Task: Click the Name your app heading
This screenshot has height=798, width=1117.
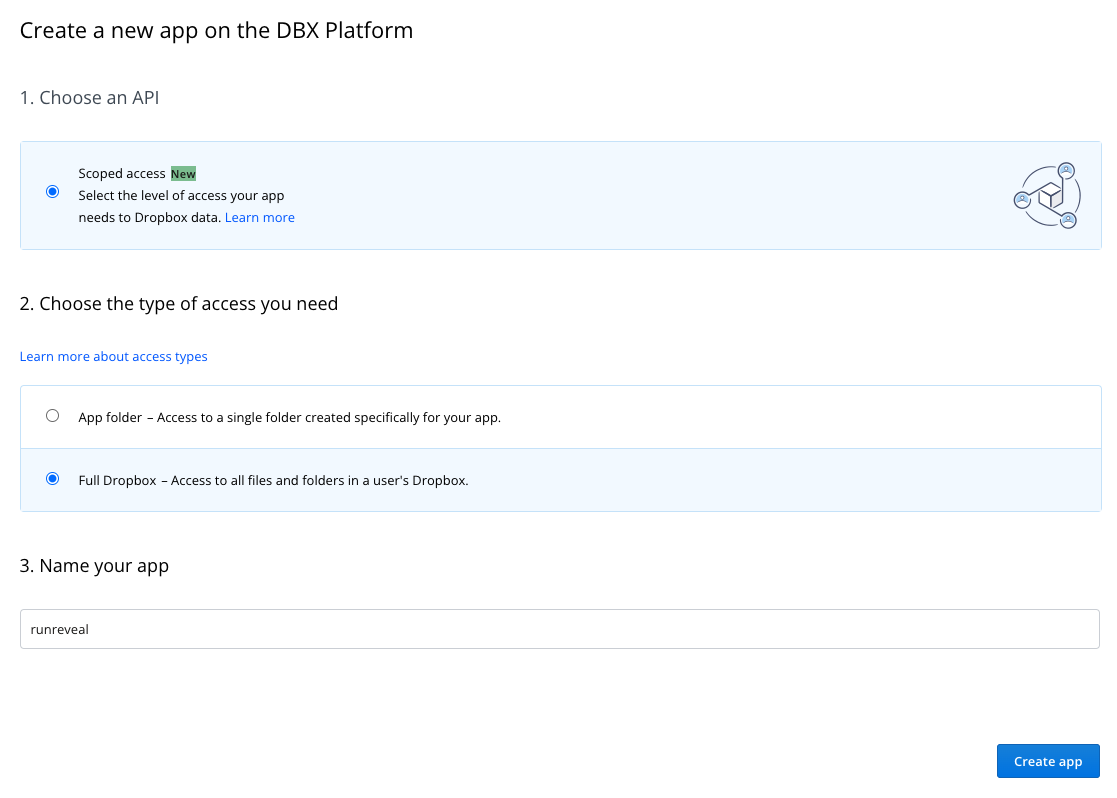Action: click(94, 565)
